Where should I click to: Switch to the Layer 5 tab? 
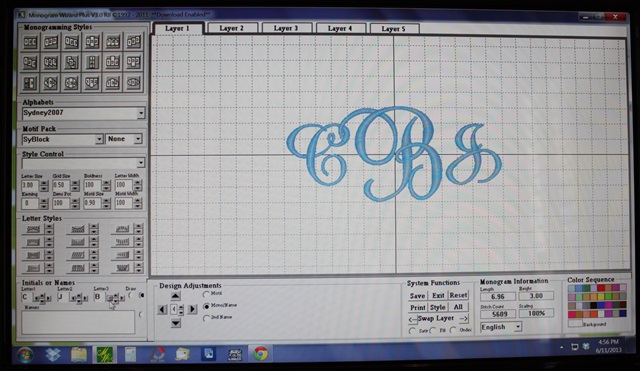point(394,29)
